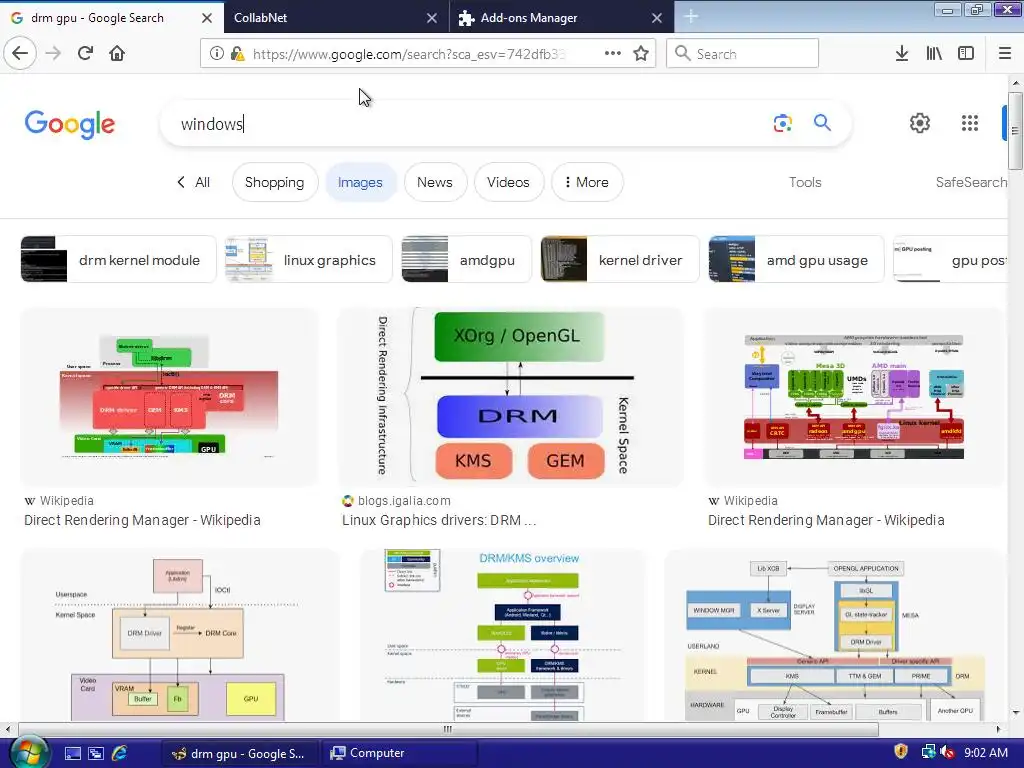Close the Add-ons Manager tab
This screenshot has height=768, width=1024.
(657, 18)
